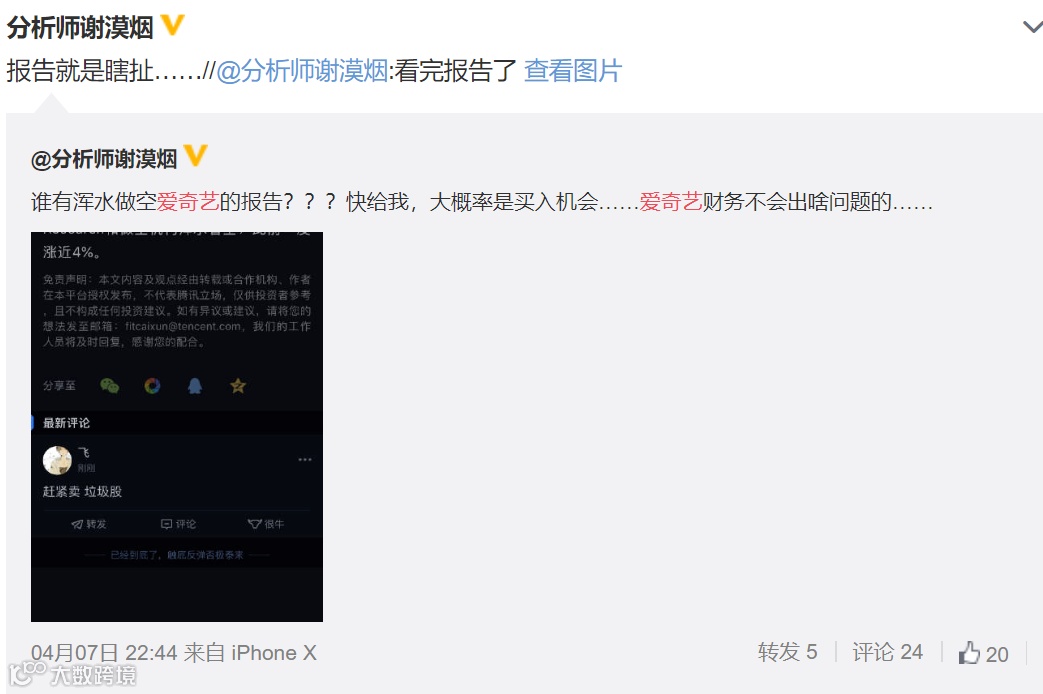Click 评论 under the embedded comment
The height and width of the screenshot is (694, 1043).
tap(178, 524)
